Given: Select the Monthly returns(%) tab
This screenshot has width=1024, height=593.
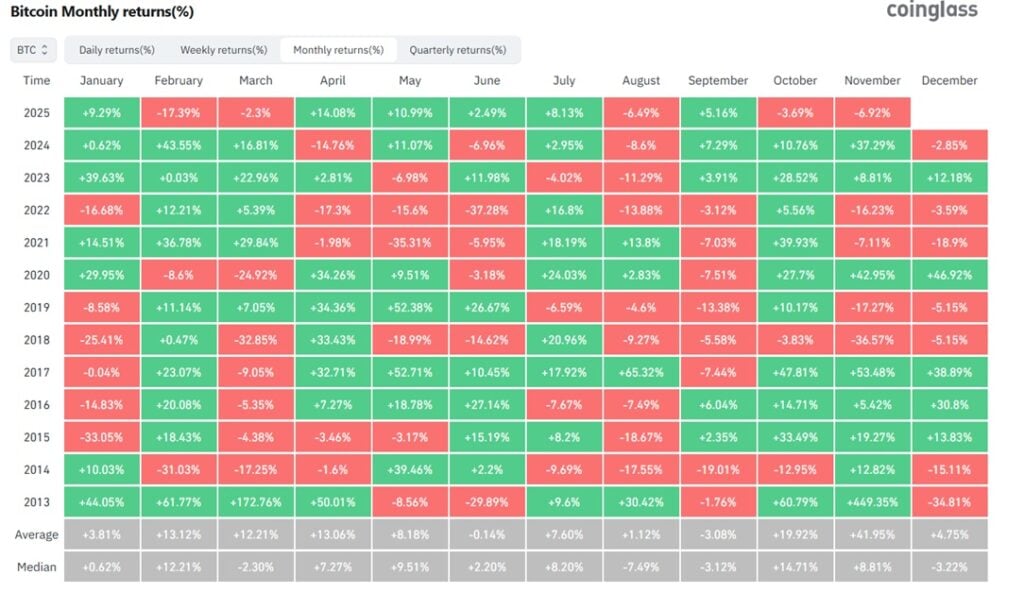Looking at the screenshot, I should click(x=338, y=50).
